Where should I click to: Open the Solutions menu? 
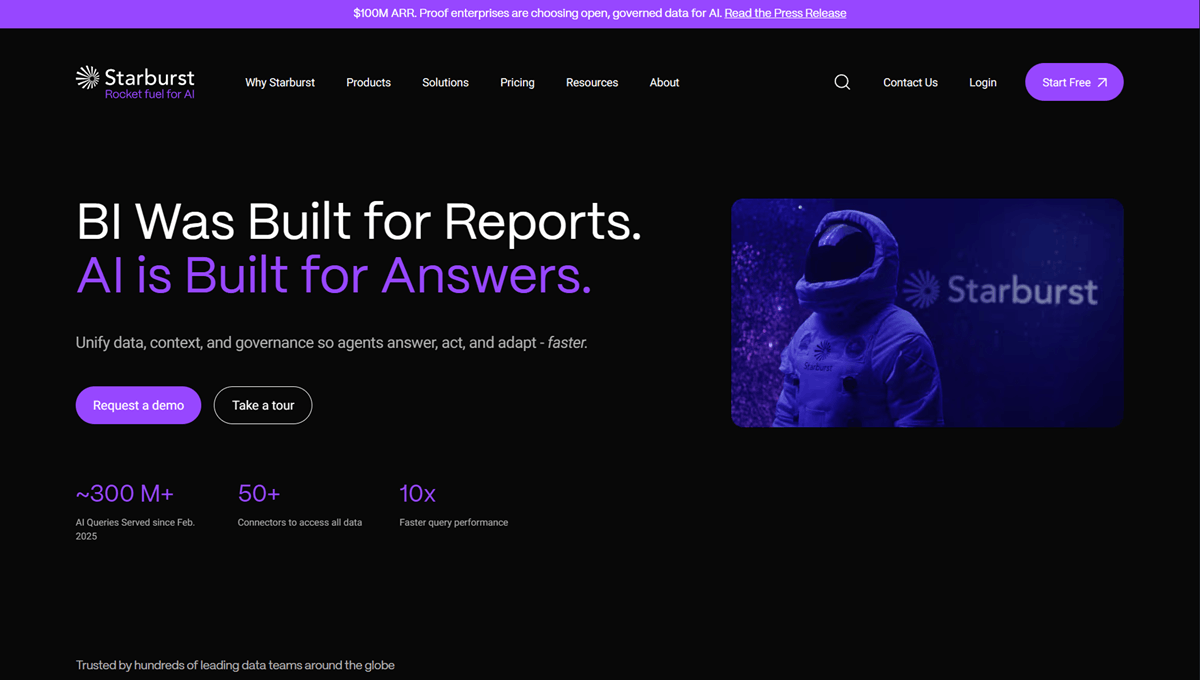pos(445,82)
